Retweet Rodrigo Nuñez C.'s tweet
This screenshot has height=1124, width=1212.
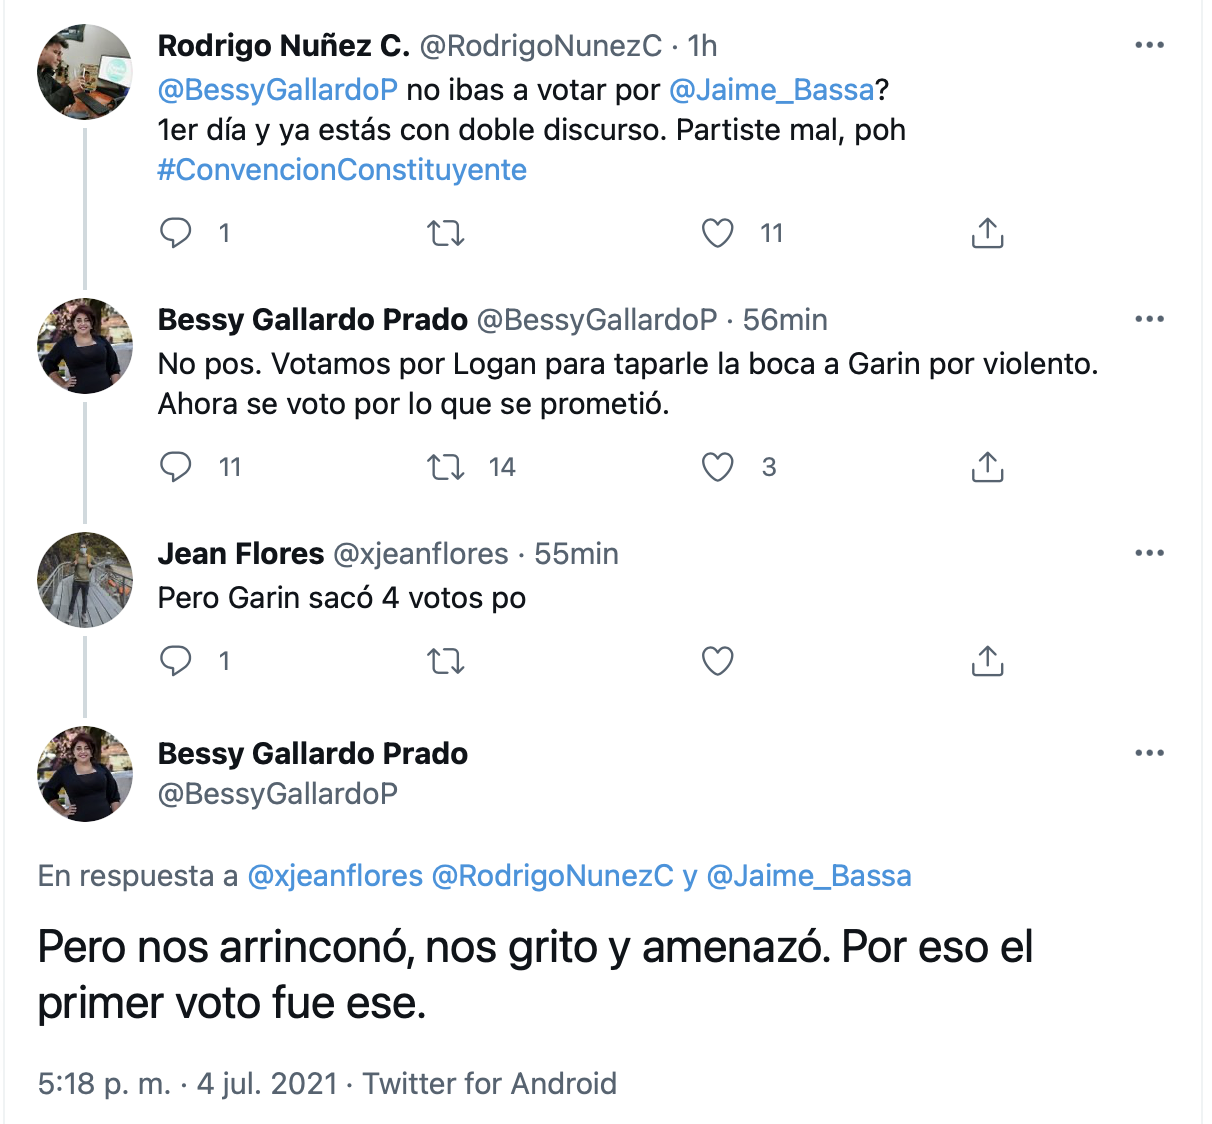tap(446, 234)
